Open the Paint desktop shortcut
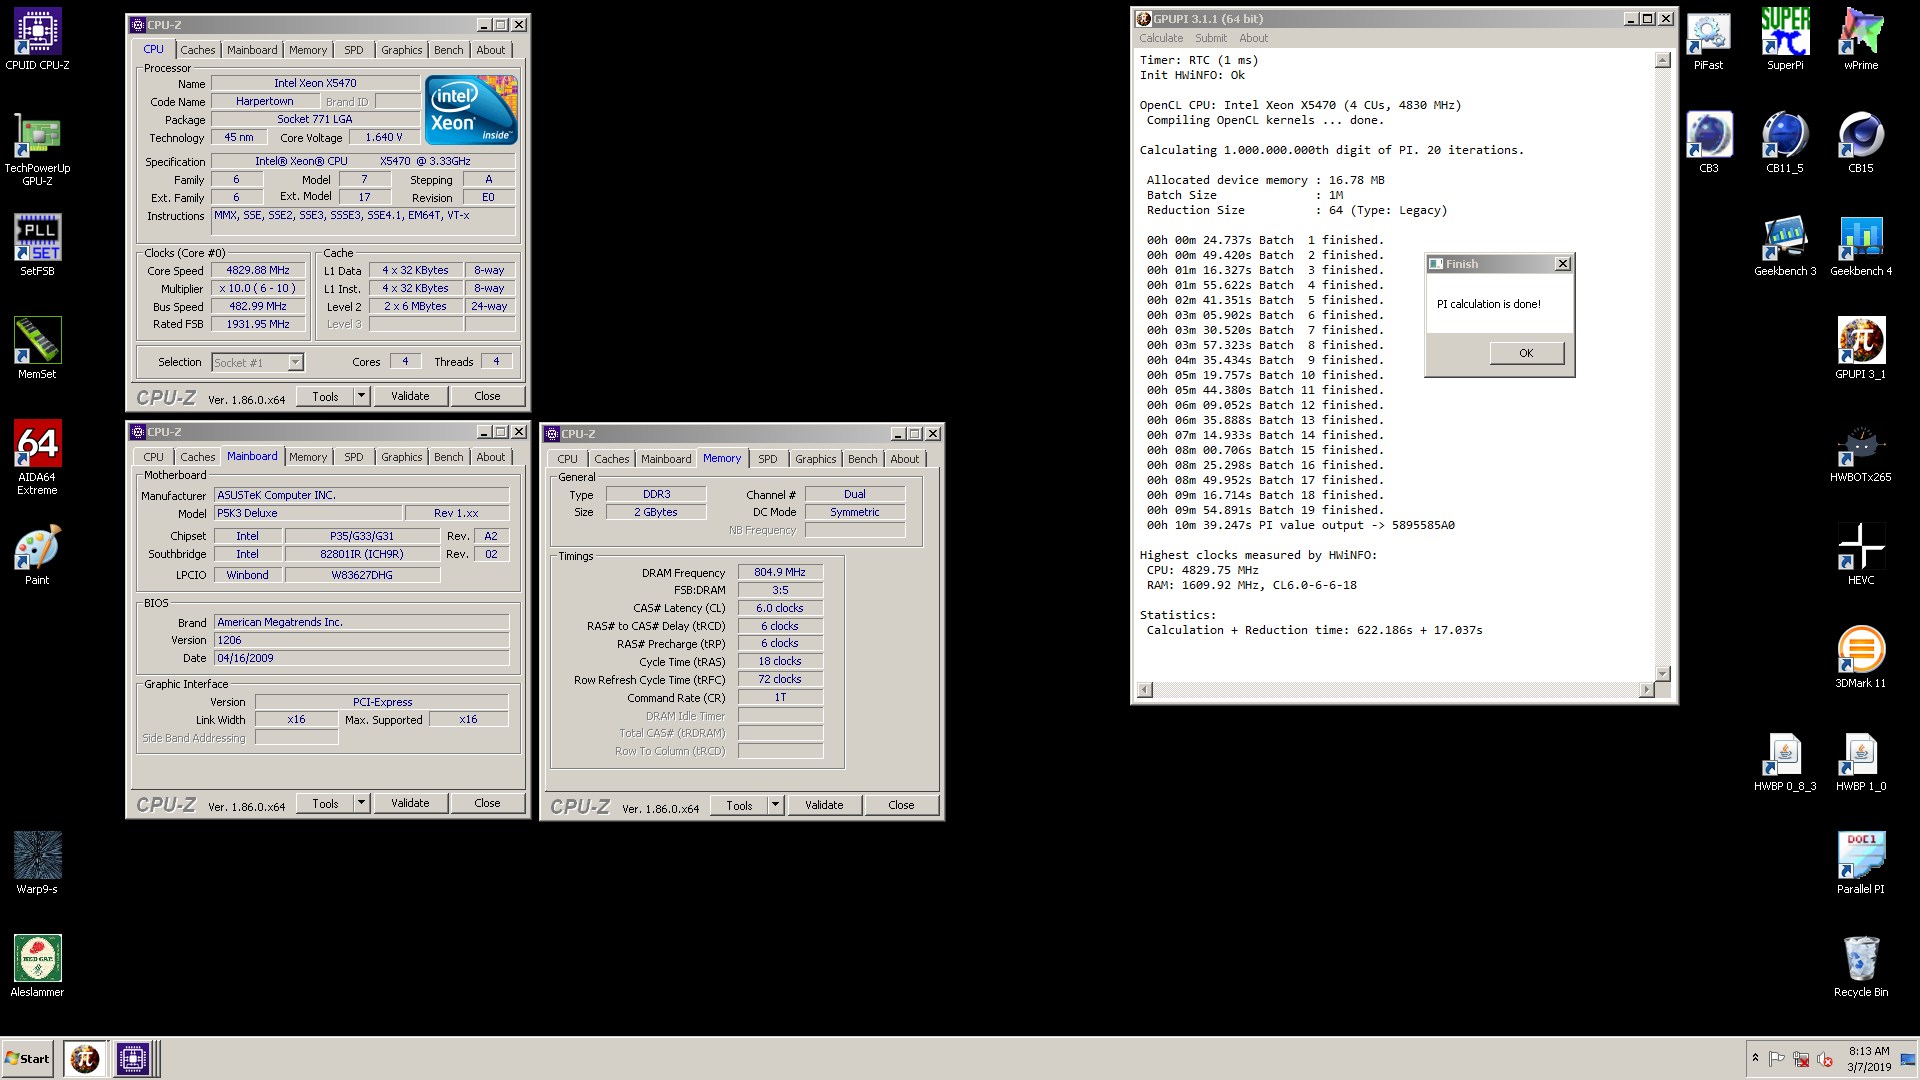This screenshot has width=1920, height=1080. (x=37, y=555)
